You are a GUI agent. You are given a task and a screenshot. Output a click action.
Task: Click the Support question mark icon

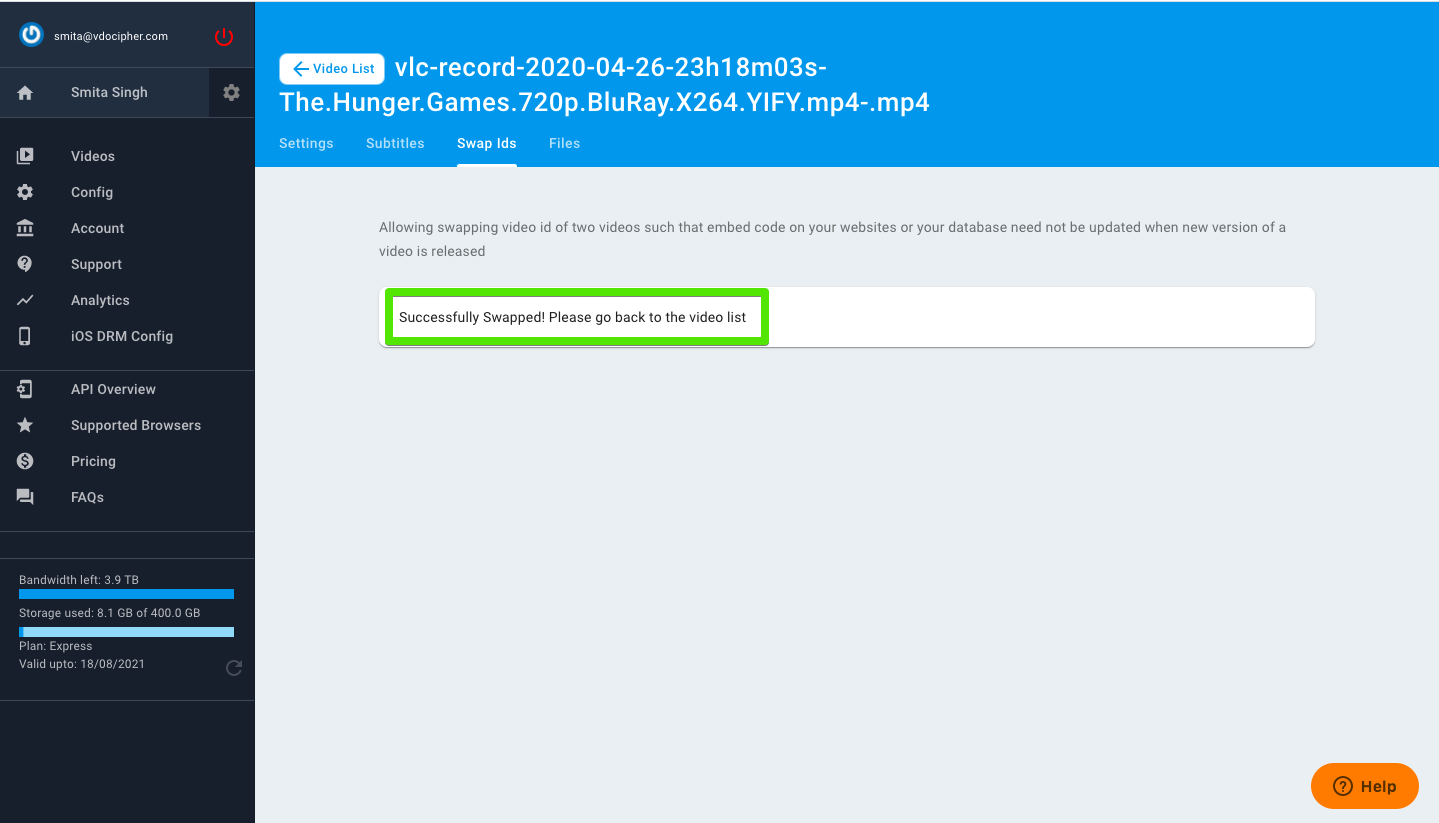[x=25, y=264]
